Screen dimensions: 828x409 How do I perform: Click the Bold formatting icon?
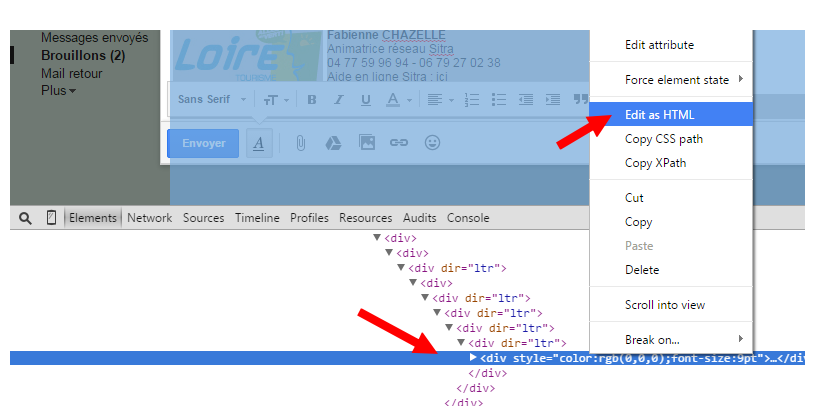coord(312,100)
